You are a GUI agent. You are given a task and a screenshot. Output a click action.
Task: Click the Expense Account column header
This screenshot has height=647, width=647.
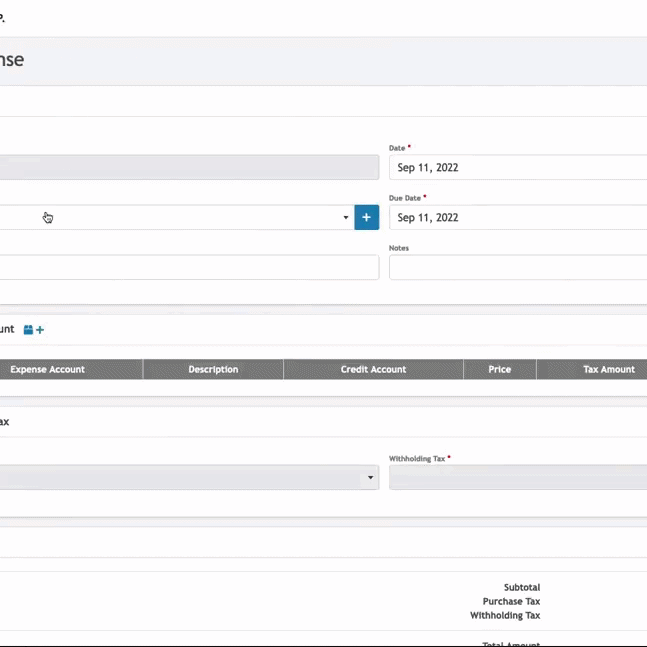pyautogui.click(x=48, y=369)
